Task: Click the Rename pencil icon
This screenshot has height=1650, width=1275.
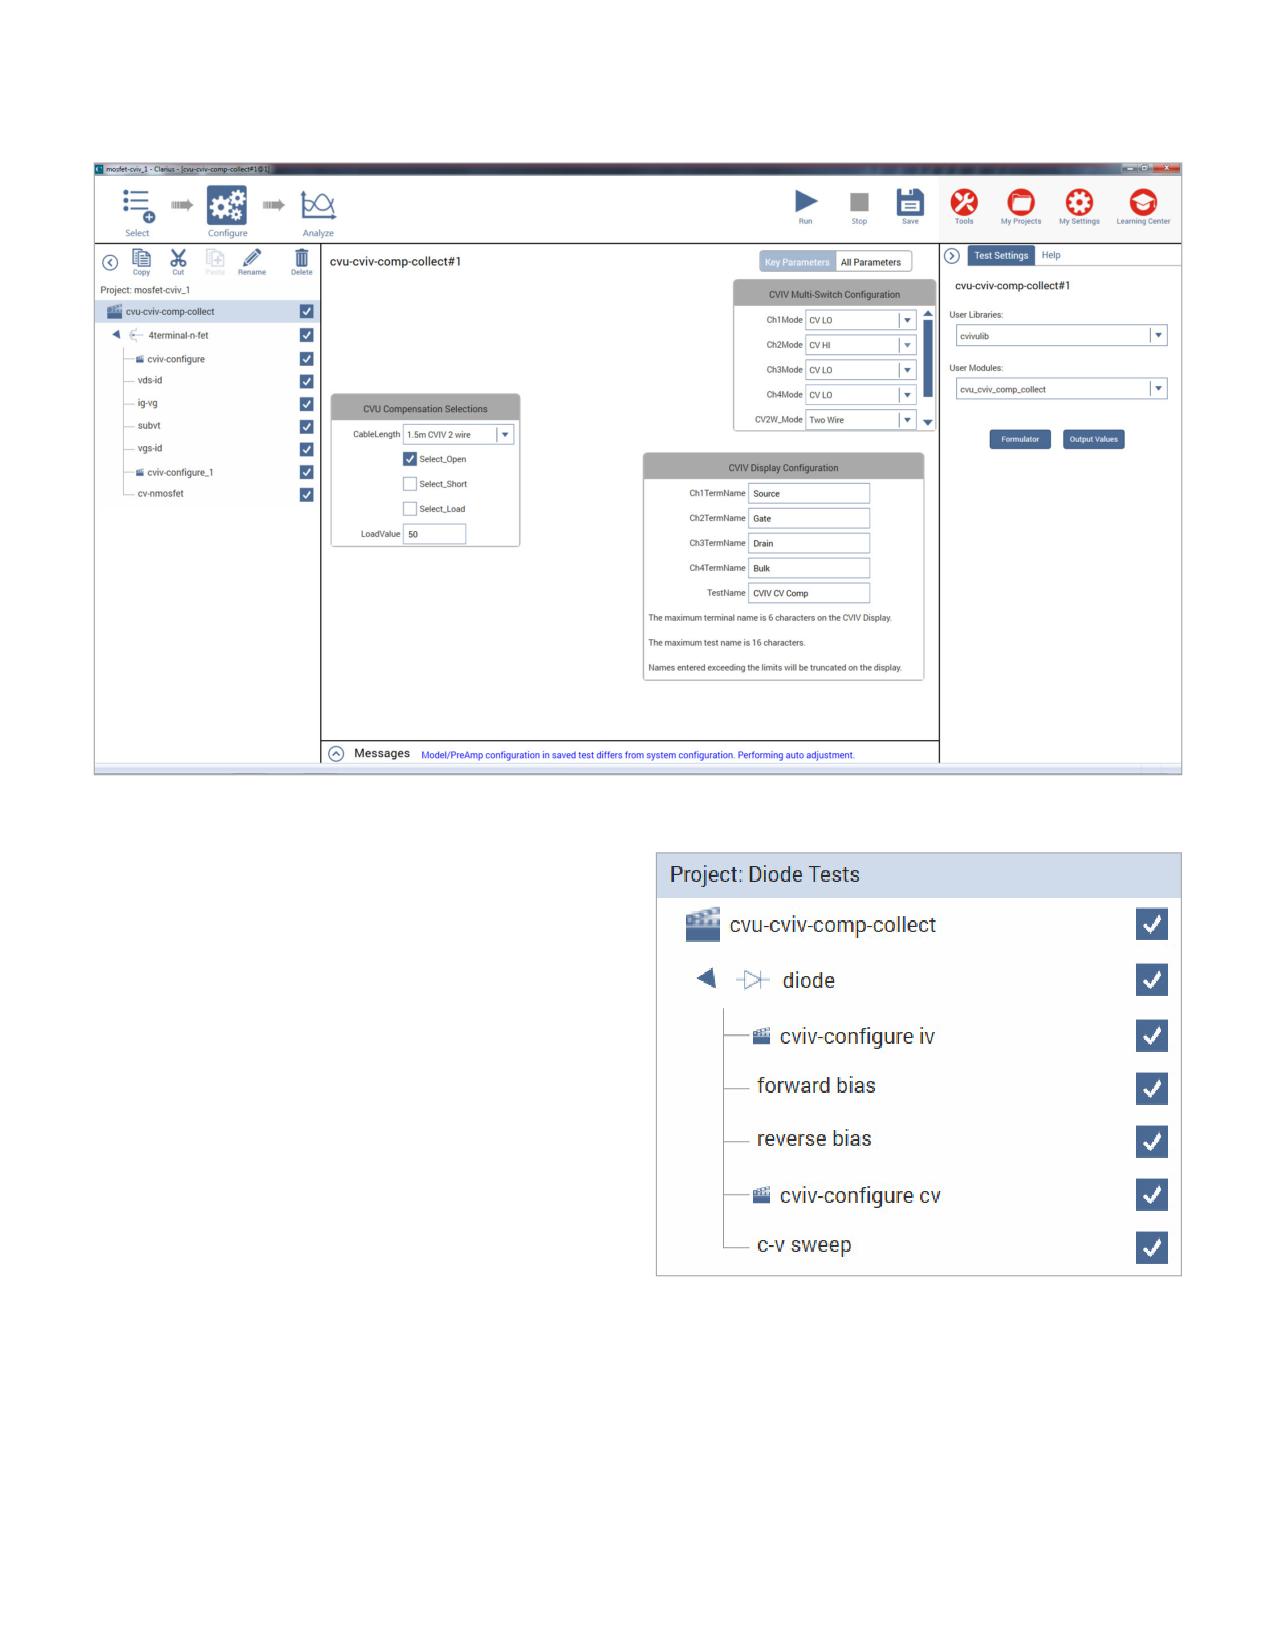Action: [x=252, y=258]
